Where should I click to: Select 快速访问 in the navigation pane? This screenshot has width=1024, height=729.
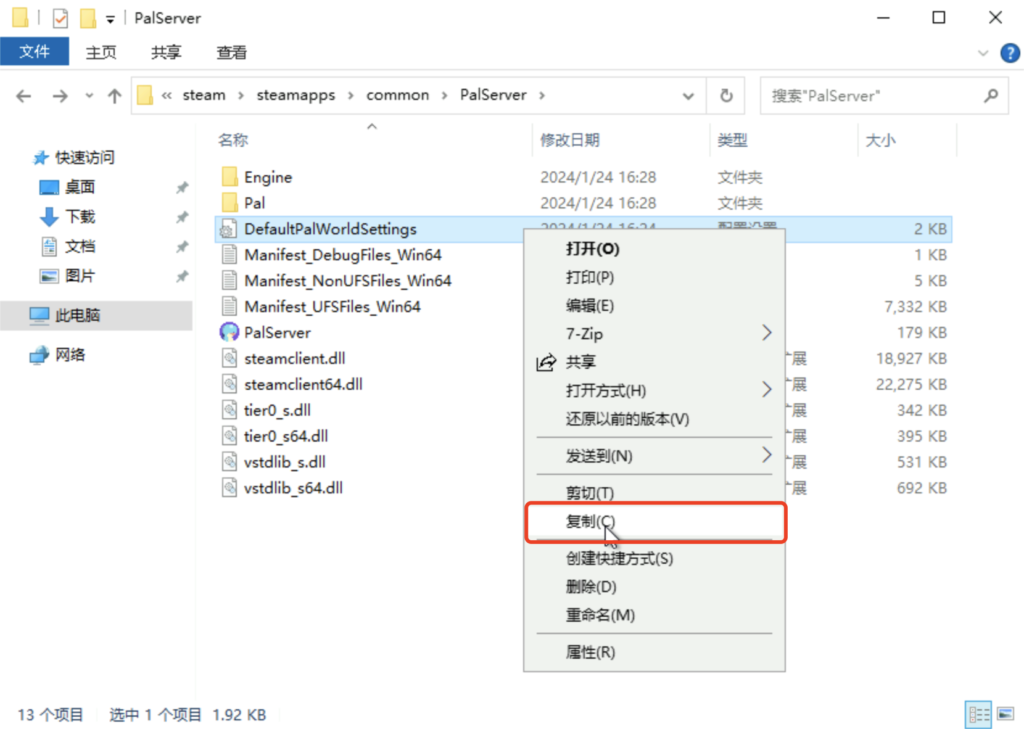84,157
